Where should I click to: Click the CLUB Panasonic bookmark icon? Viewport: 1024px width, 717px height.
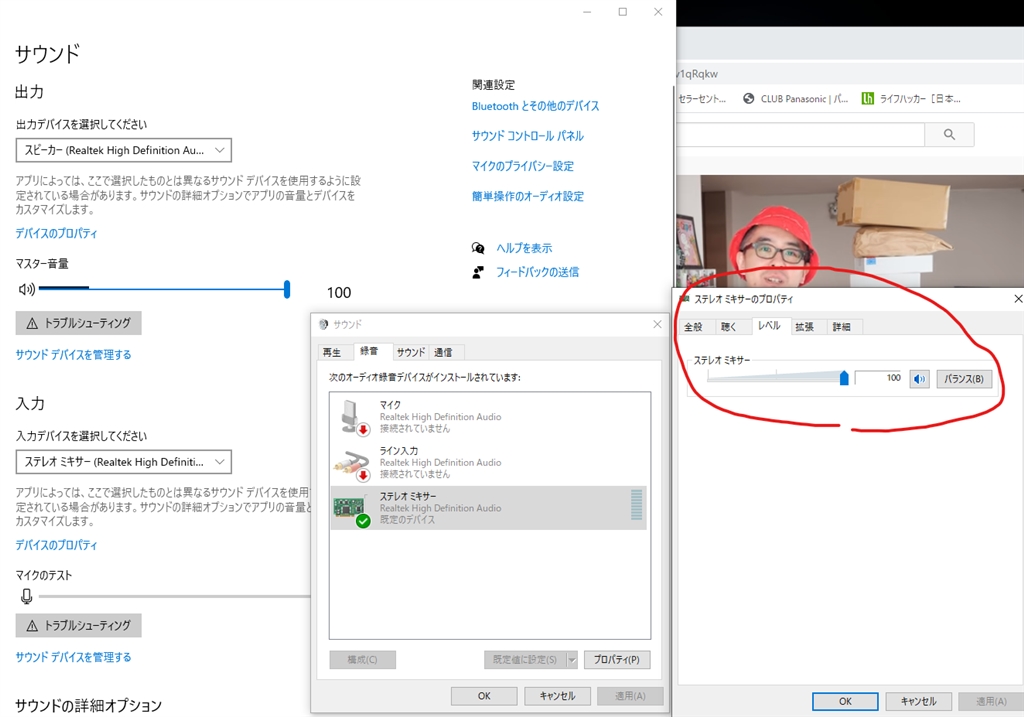tap(748, 99)
